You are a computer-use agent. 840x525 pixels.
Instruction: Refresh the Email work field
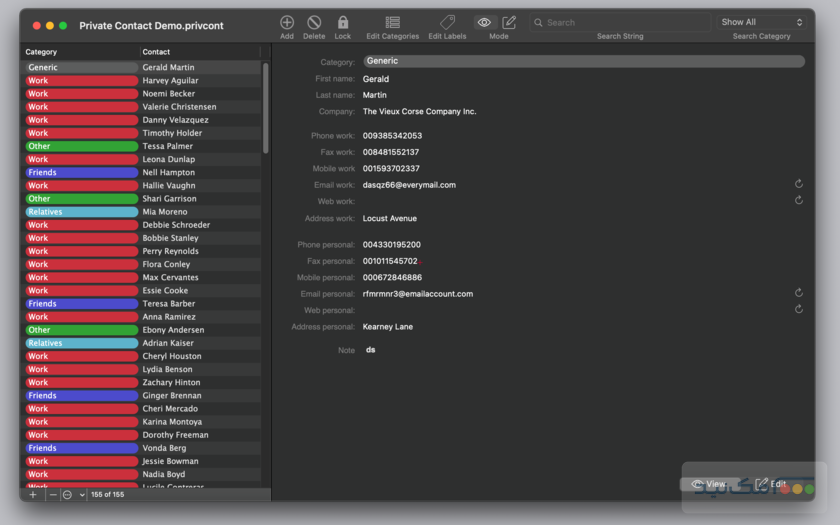[x=799, y=184]
